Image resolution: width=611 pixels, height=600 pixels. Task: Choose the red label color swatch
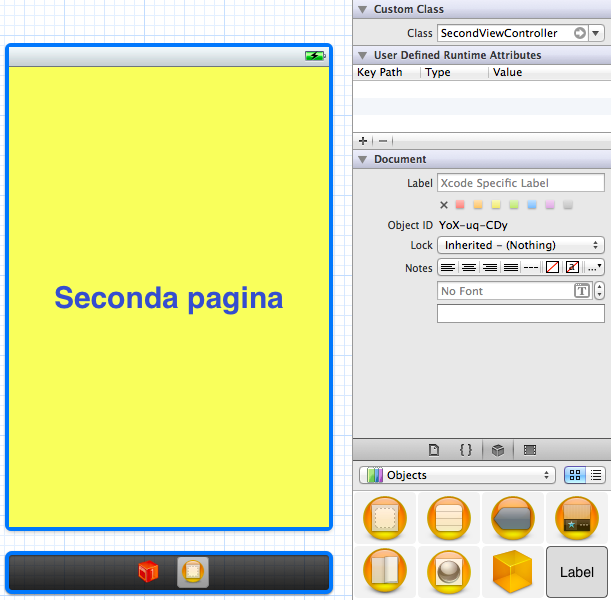point(460,205)
